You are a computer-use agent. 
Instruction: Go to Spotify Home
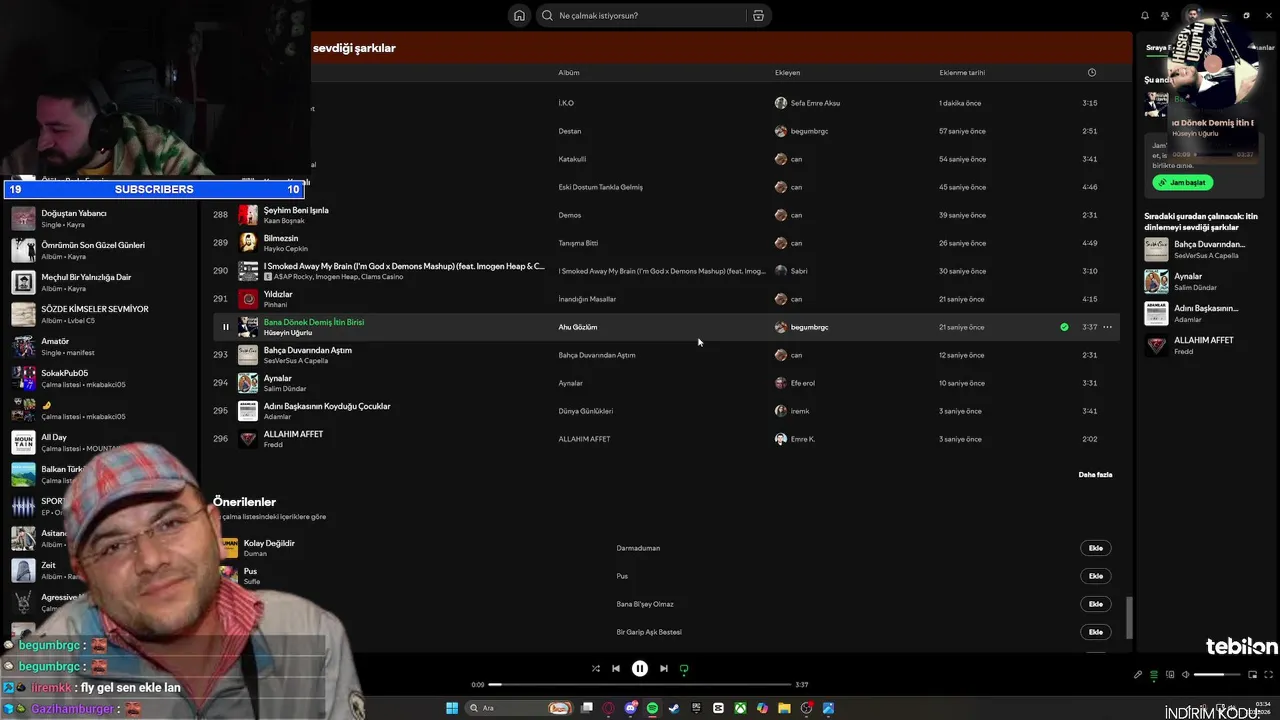point(519,15)
